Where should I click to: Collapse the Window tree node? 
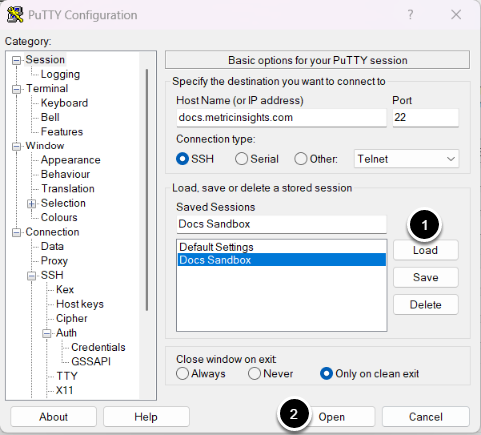tap(16, 147)
